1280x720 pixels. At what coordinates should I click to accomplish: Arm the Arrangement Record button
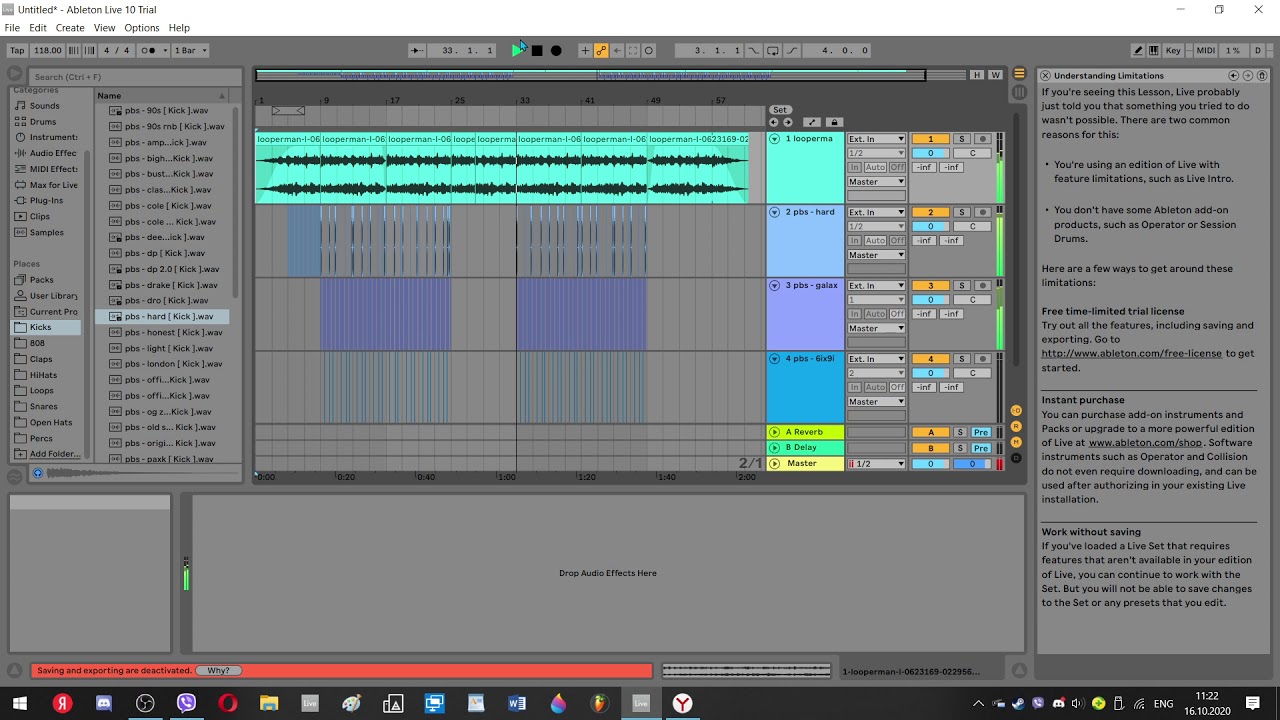coord(556,50)
